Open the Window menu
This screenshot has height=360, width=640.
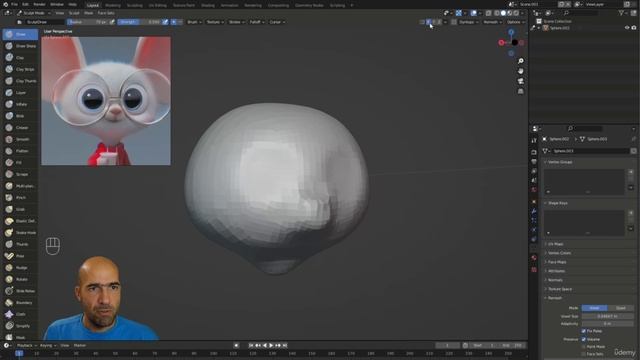[x=57, y=4]
